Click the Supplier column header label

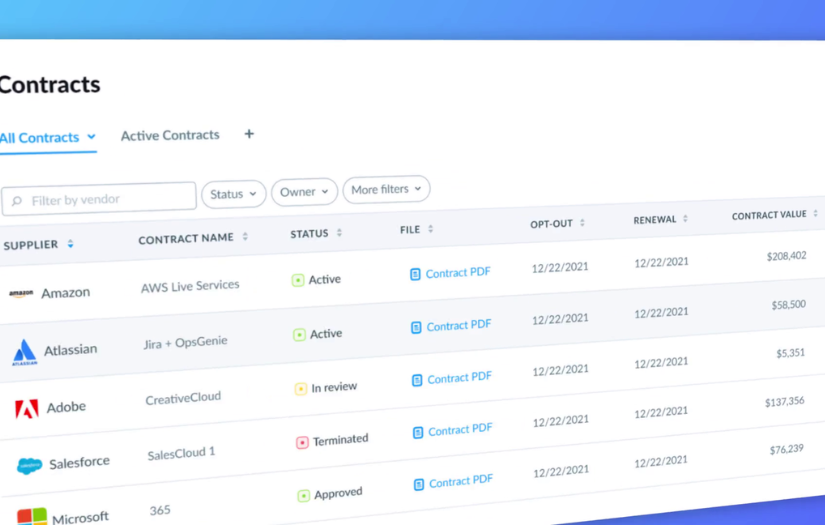[31, 245]
